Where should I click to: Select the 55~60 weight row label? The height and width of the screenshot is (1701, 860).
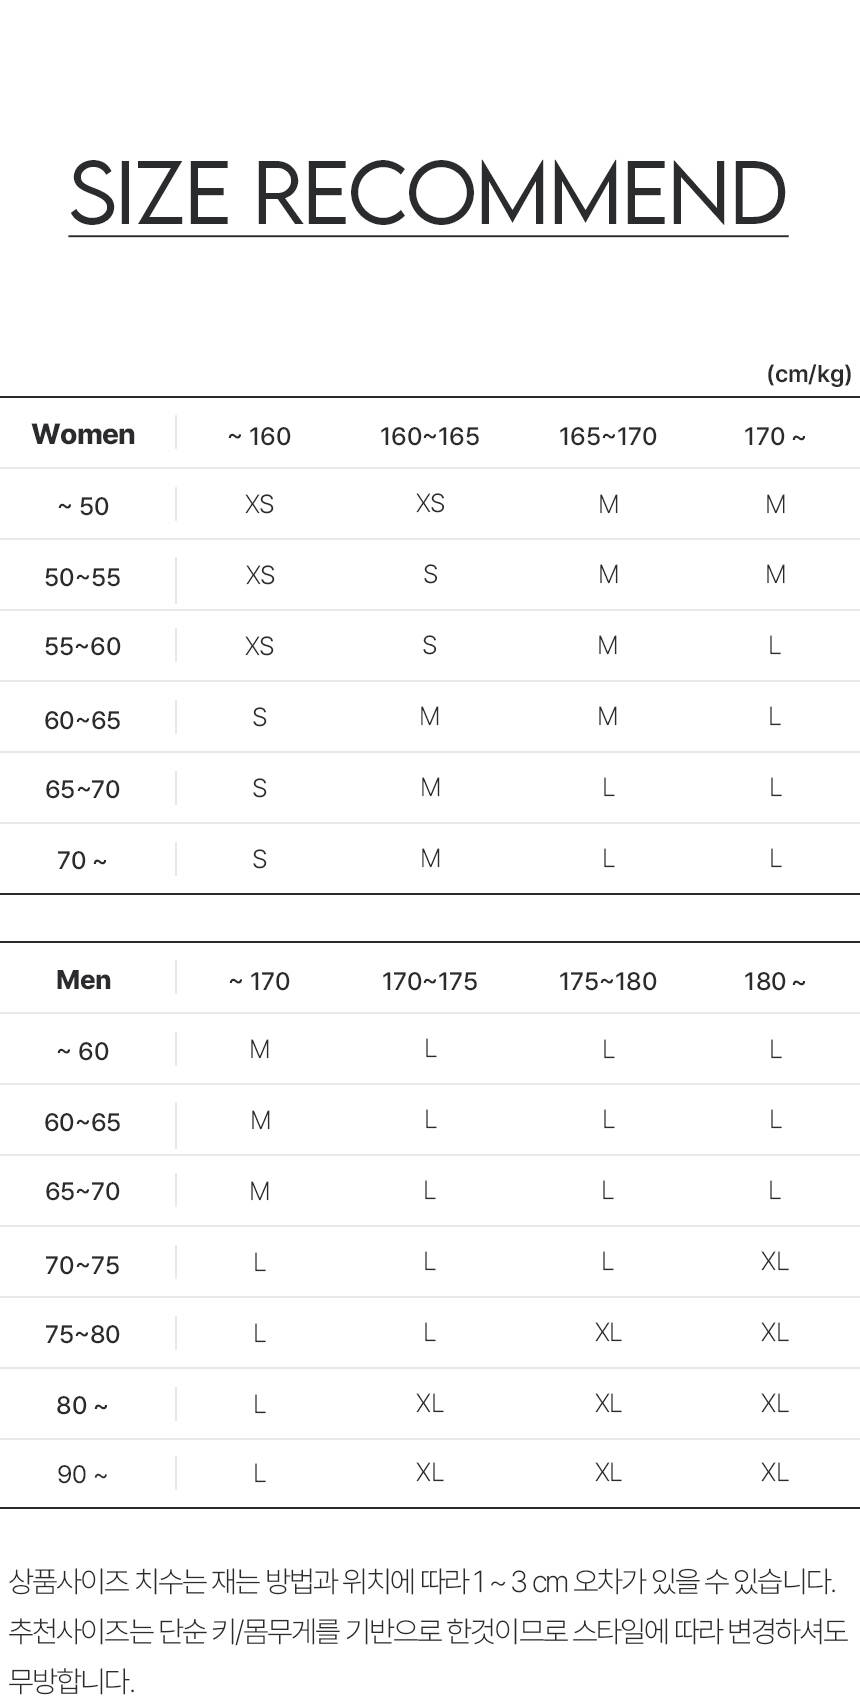point(83,646)
